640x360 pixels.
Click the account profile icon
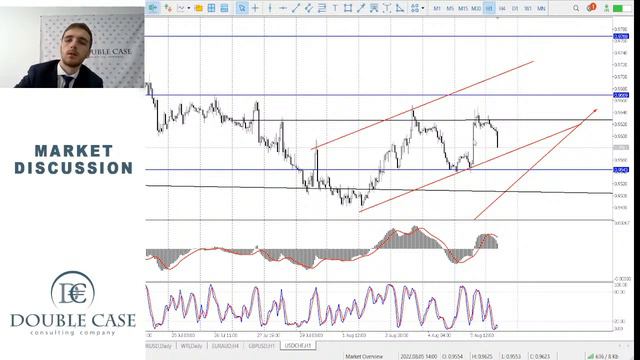[607, 8]
